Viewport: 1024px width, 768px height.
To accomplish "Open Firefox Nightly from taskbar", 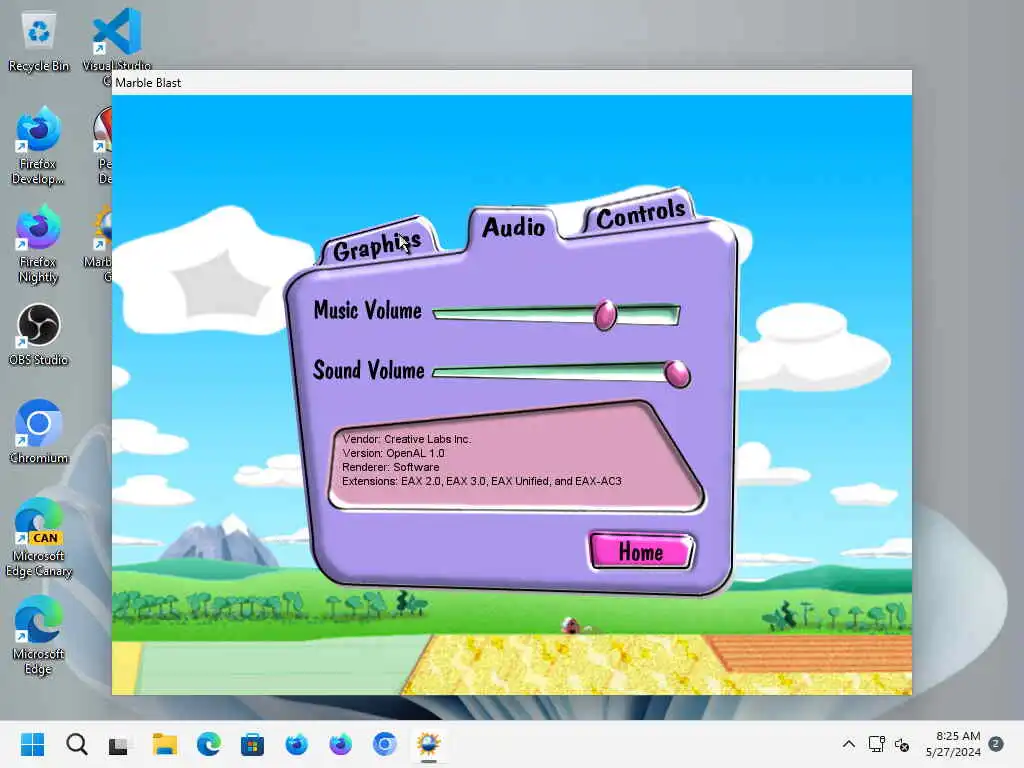I will (x=340, y=744).
